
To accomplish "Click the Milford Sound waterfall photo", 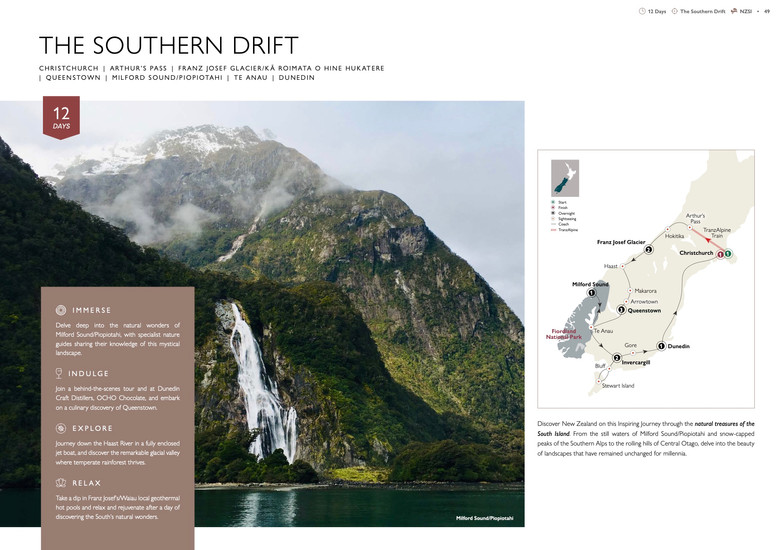I will [x=262, y=314].
